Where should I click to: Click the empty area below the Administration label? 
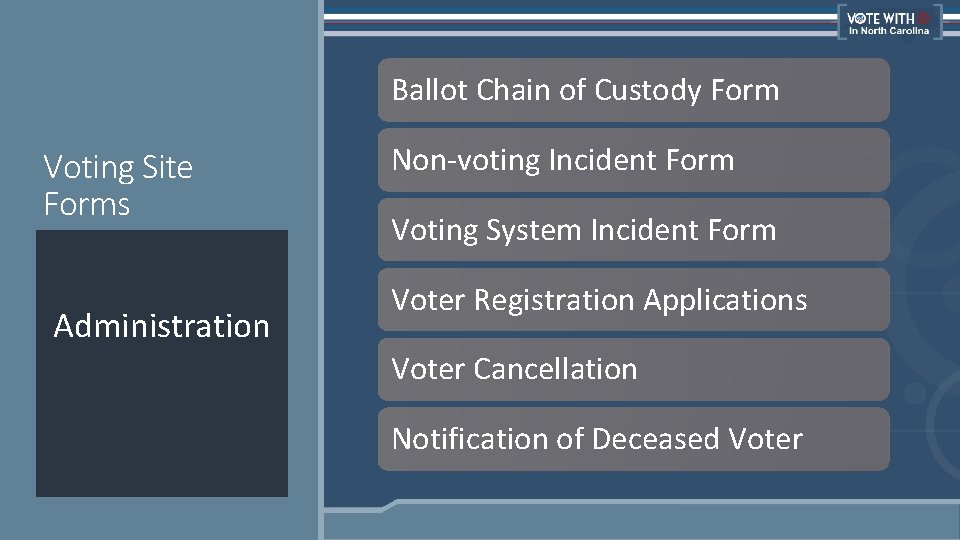[x=162, y=430]
